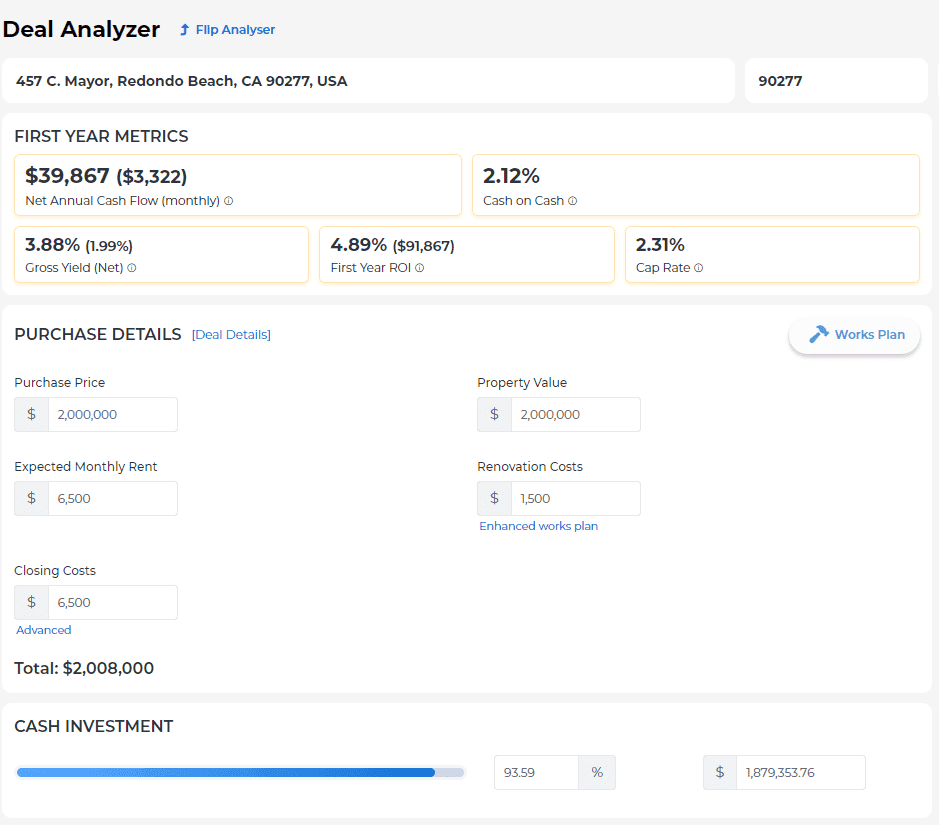The image size is (939, 825).
Task: Click the 1,879,353.76 cash amount field
Action: 801,772
